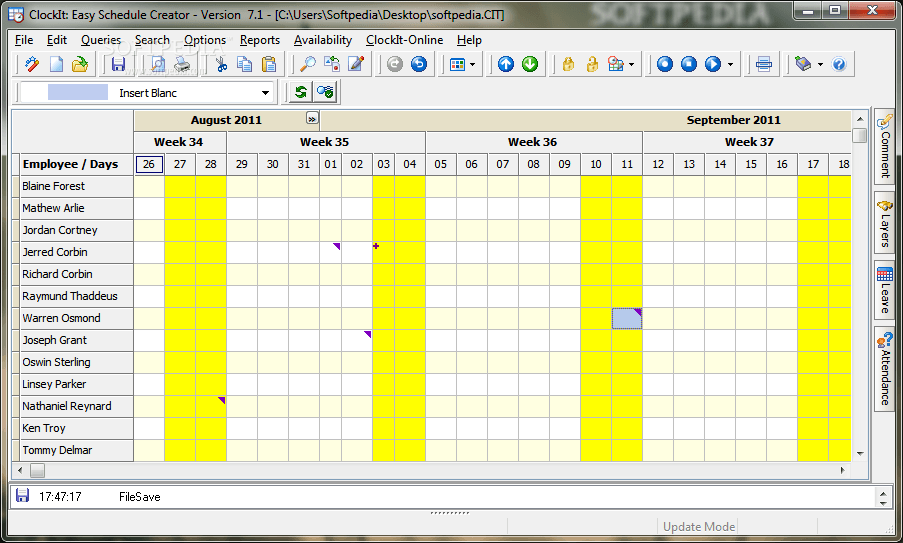903x543 pixels.
Task: Click the blue undo arrow icon
Action: [x=419, y=64]
